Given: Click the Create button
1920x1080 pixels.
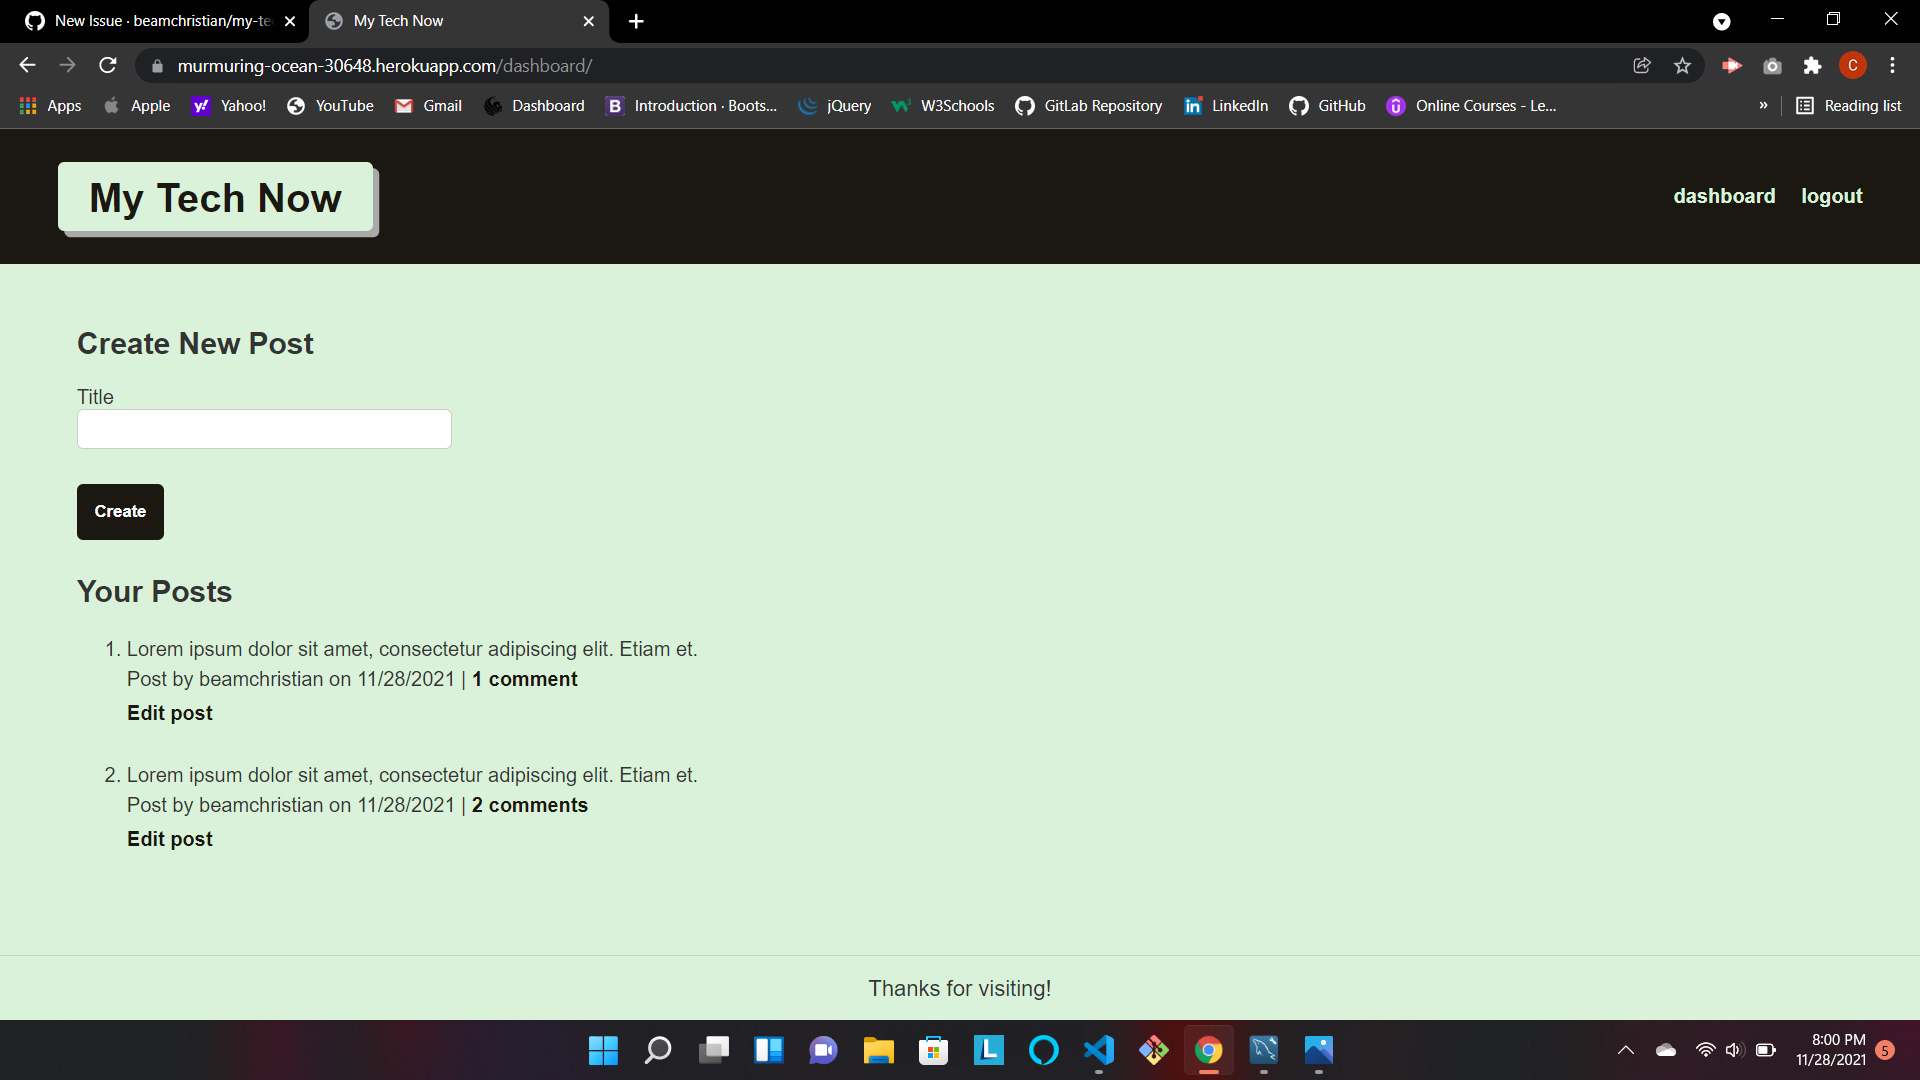Looking at the screenshot, I should point(119,511).
